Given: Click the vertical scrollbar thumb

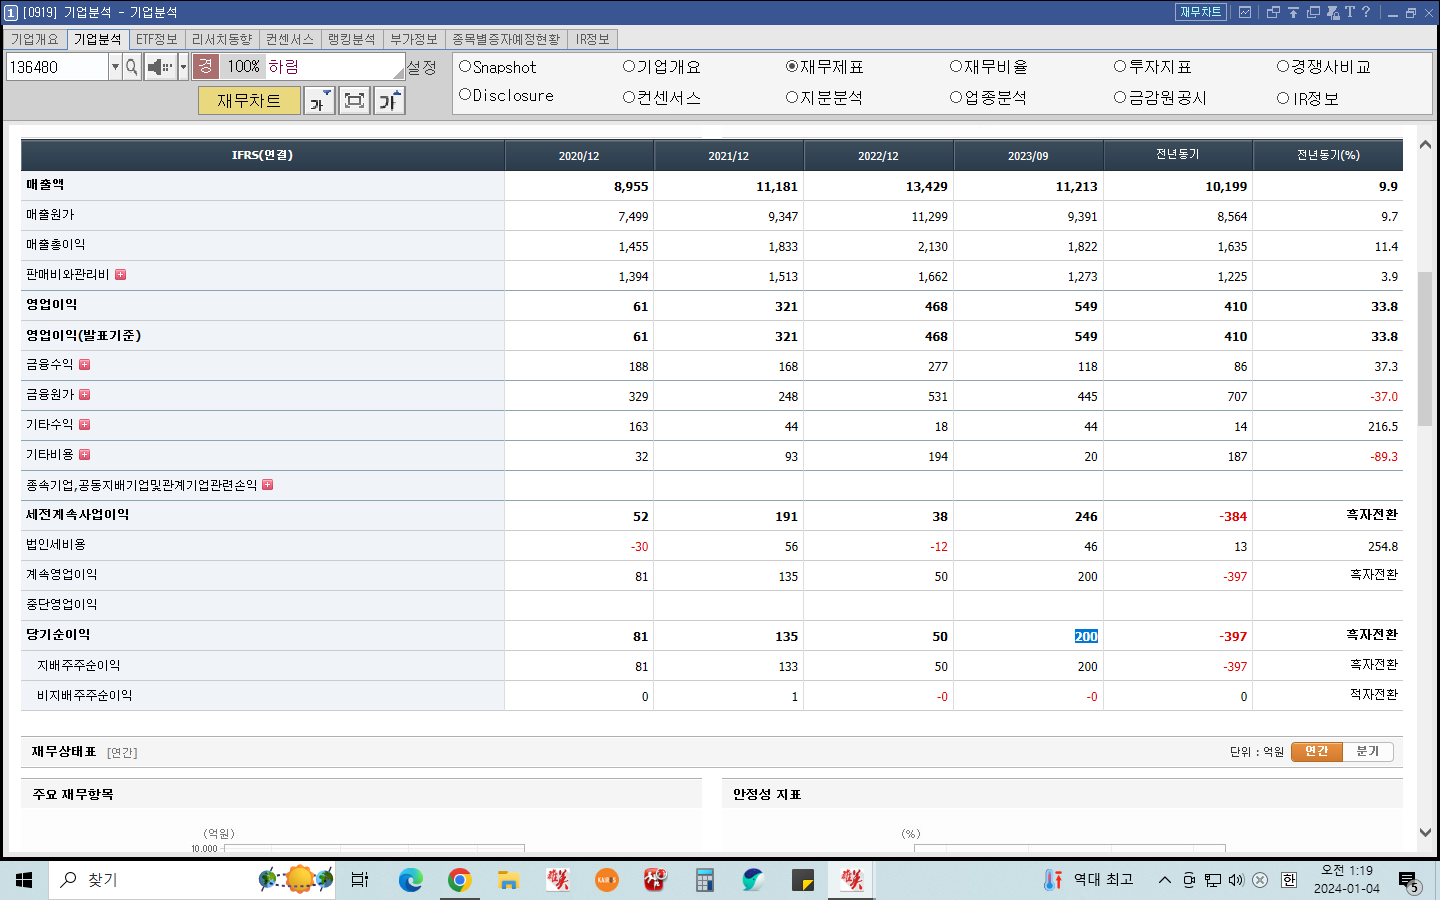Looking at the screenshot, I should click(1425, 348).
